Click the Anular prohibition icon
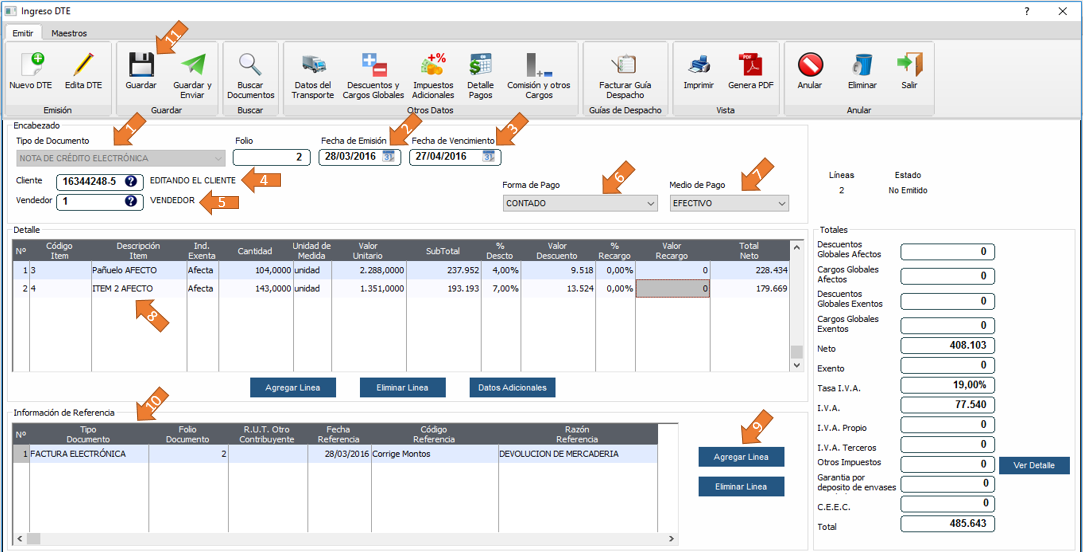Image resolution: width=1083 pixels, height=552 pixels. click(x=810, y=65)
